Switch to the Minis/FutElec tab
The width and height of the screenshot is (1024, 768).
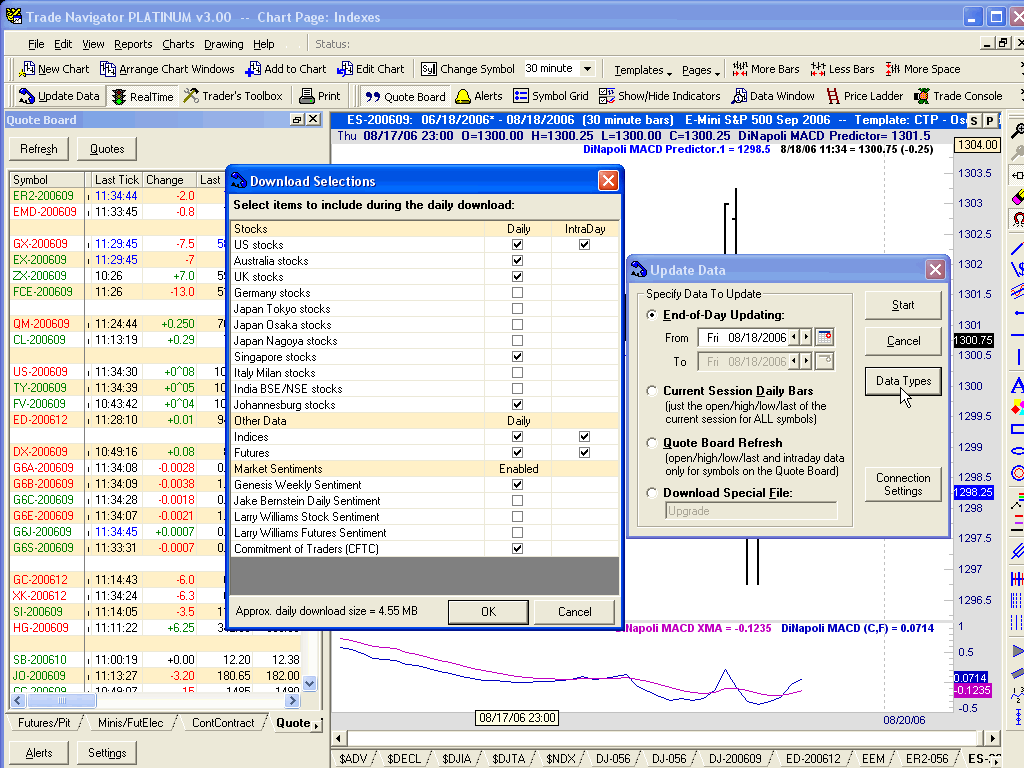pyautogui.click(x=131, y=723)
